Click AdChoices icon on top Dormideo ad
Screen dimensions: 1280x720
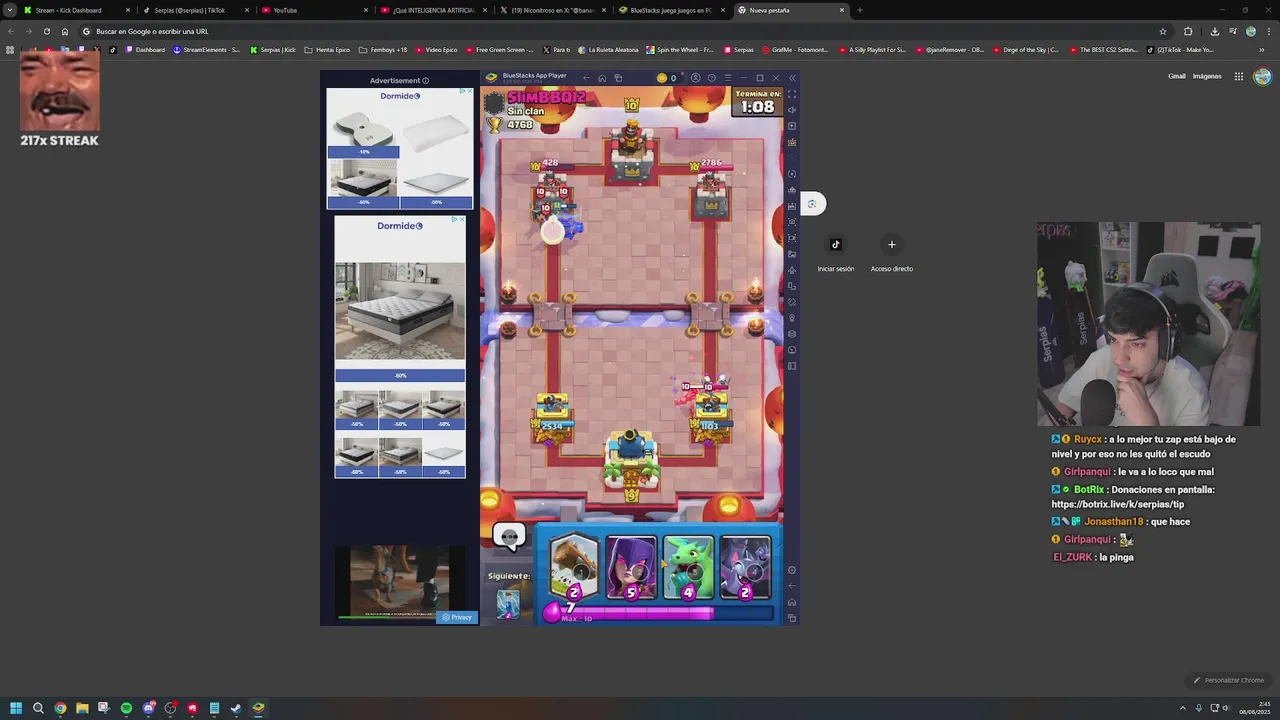(465, 91)
